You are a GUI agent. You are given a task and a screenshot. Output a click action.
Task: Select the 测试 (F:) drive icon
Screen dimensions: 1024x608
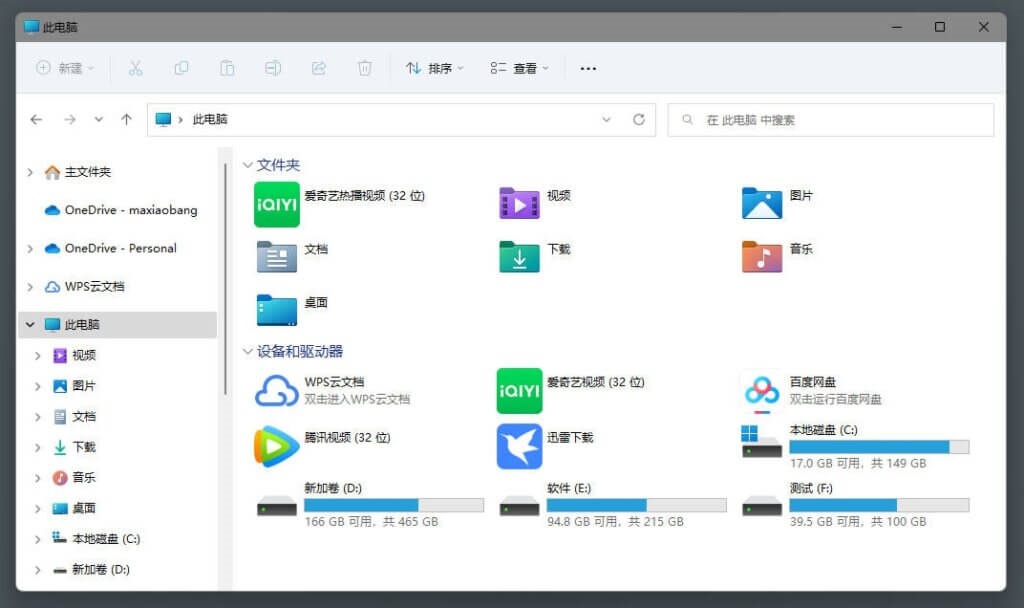point(761,505)
